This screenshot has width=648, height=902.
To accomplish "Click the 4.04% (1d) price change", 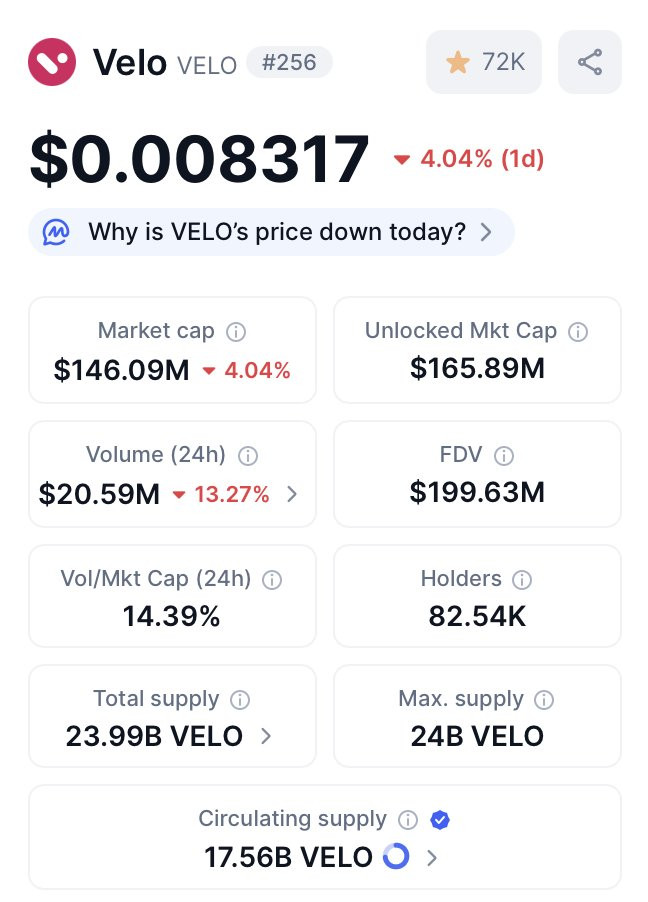I will click(x=469, y=159).
